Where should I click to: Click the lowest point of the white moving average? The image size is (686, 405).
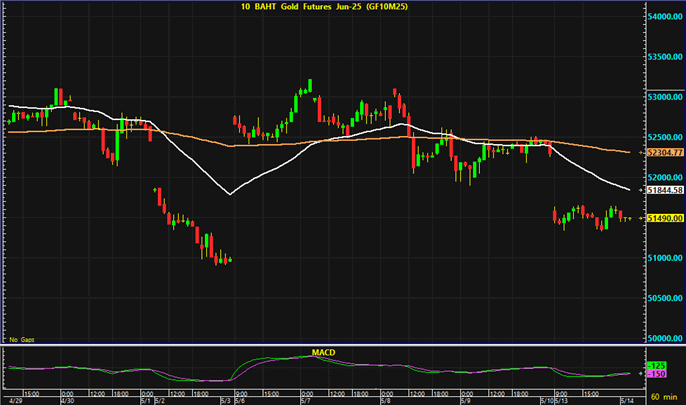229,194
